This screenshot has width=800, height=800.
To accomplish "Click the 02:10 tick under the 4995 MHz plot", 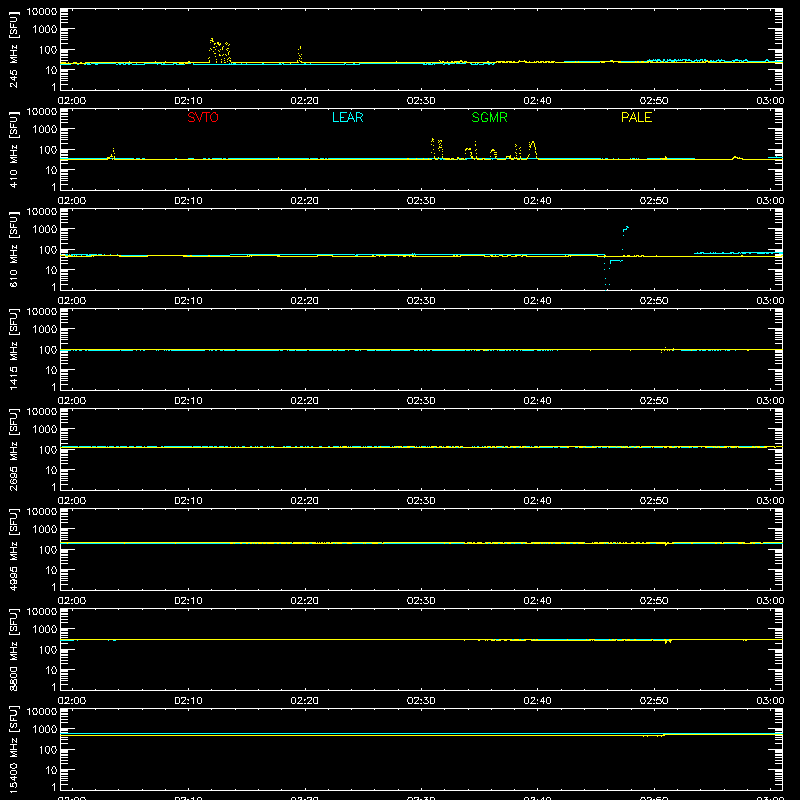I will 188,601.
